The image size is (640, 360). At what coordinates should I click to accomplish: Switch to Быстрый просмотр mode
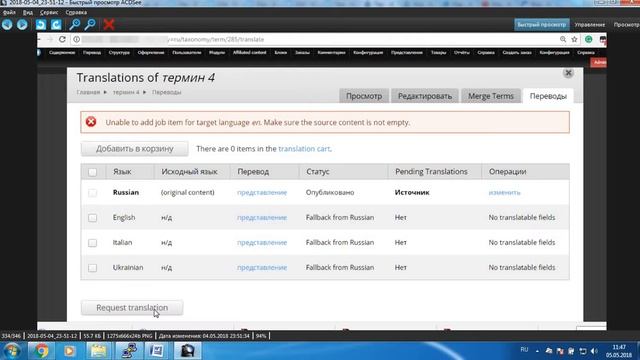[542, 24]
